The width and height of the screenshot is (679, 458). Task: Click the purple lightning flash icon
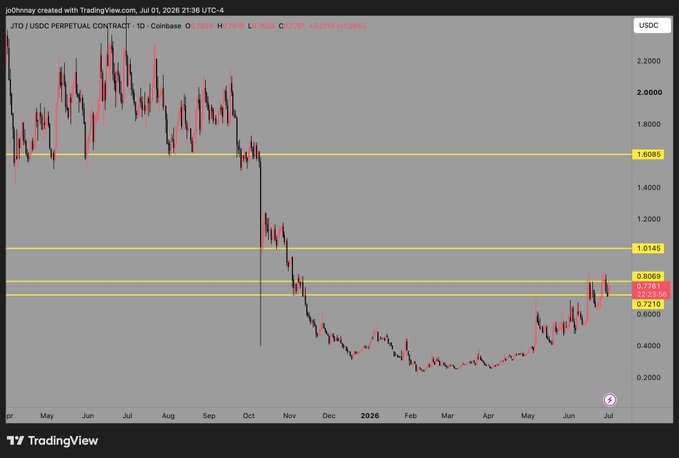610,400
